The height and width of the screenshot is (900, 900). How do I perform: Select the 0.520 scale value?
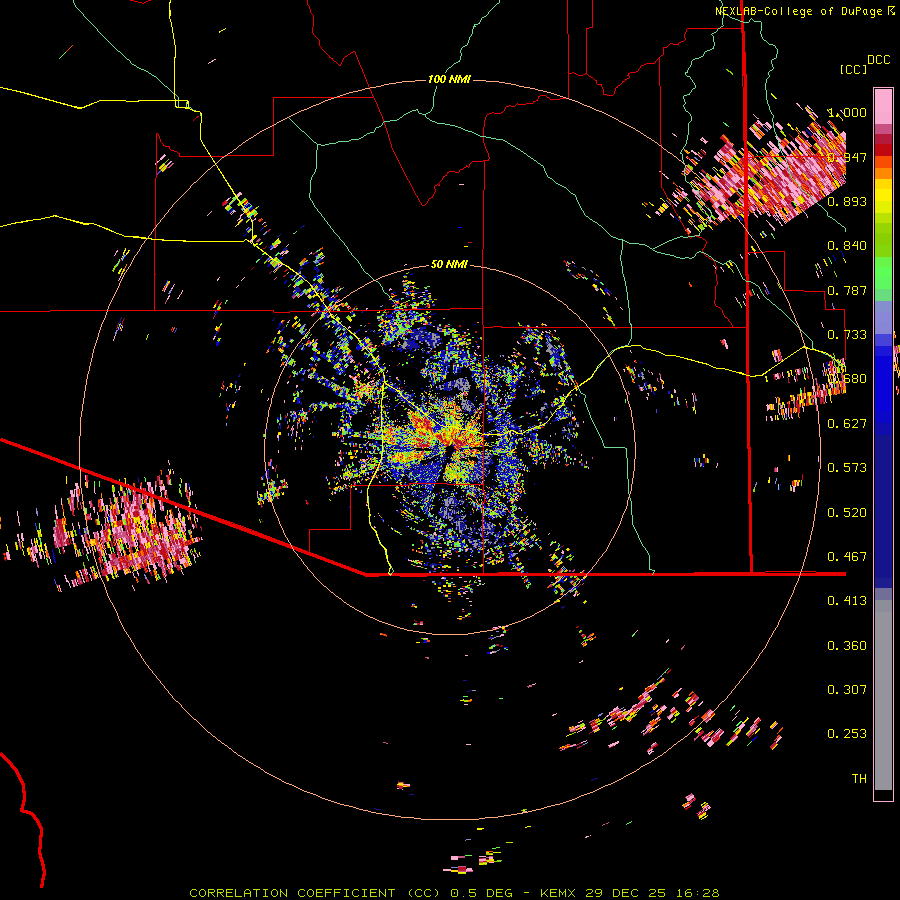point(847,513)
